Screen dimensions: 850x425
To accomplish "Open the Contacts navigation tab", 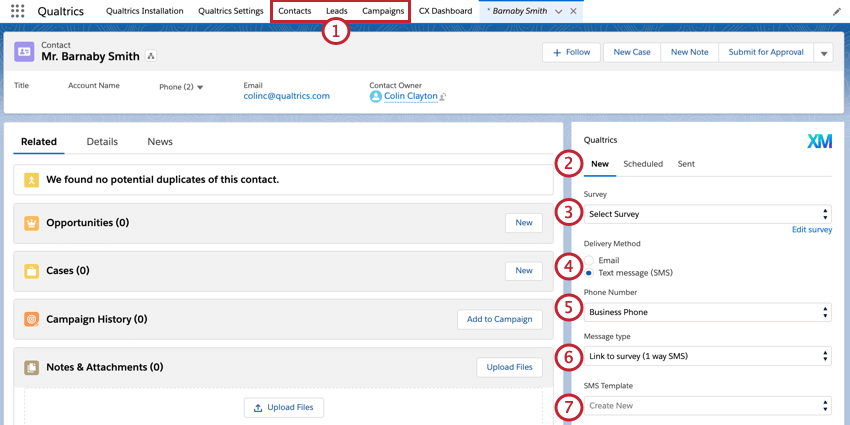I will tap(294, 11).
